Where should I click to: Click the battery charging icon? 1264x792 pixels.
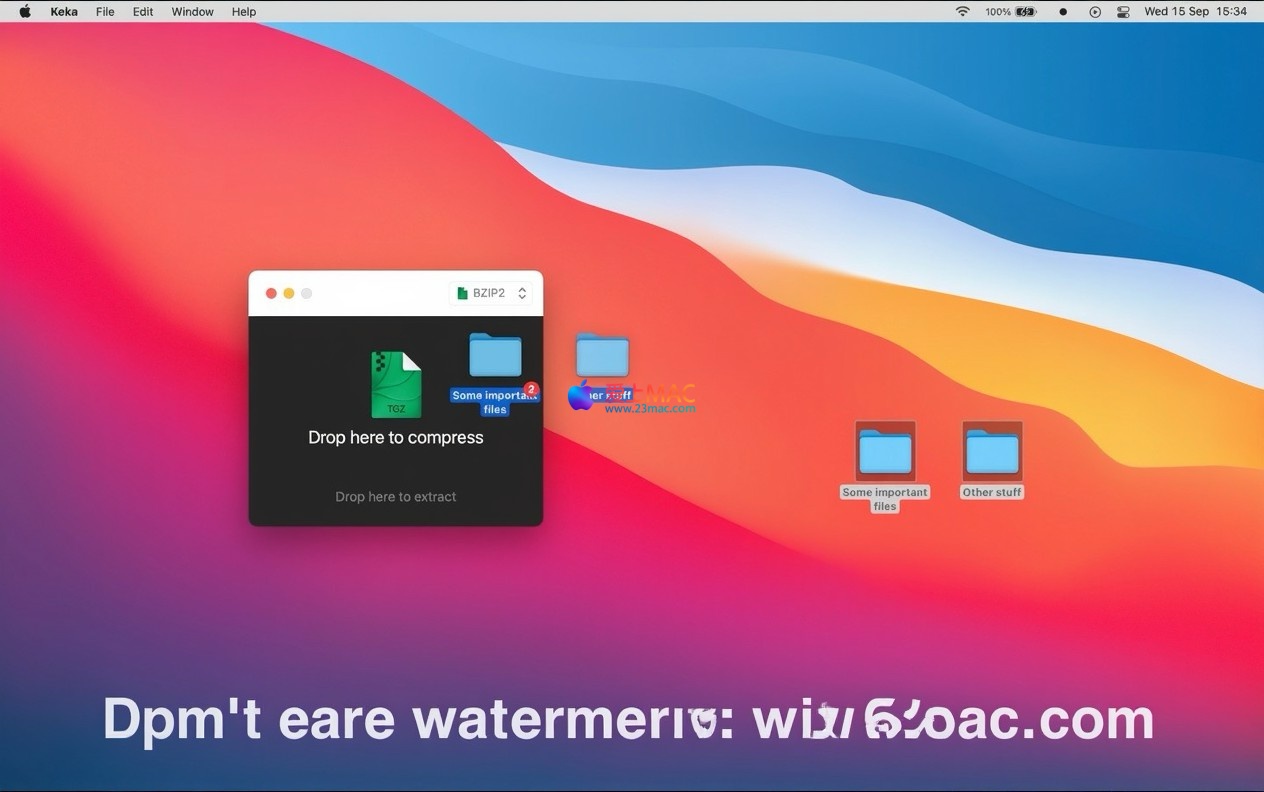coord(1025,12)
